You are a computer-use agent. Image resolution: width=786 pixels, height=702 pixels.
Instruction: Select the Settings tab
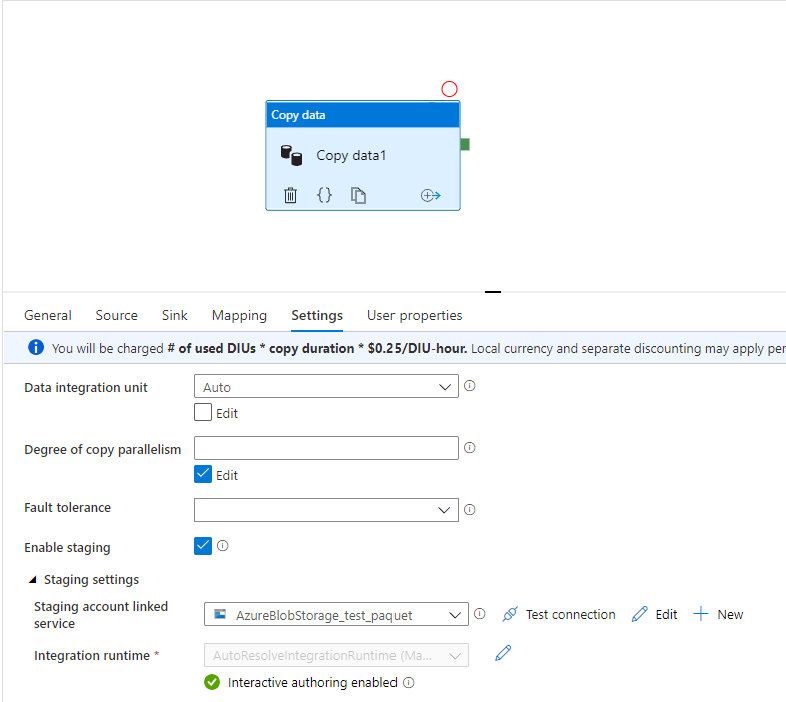click(x=317, y=315)
